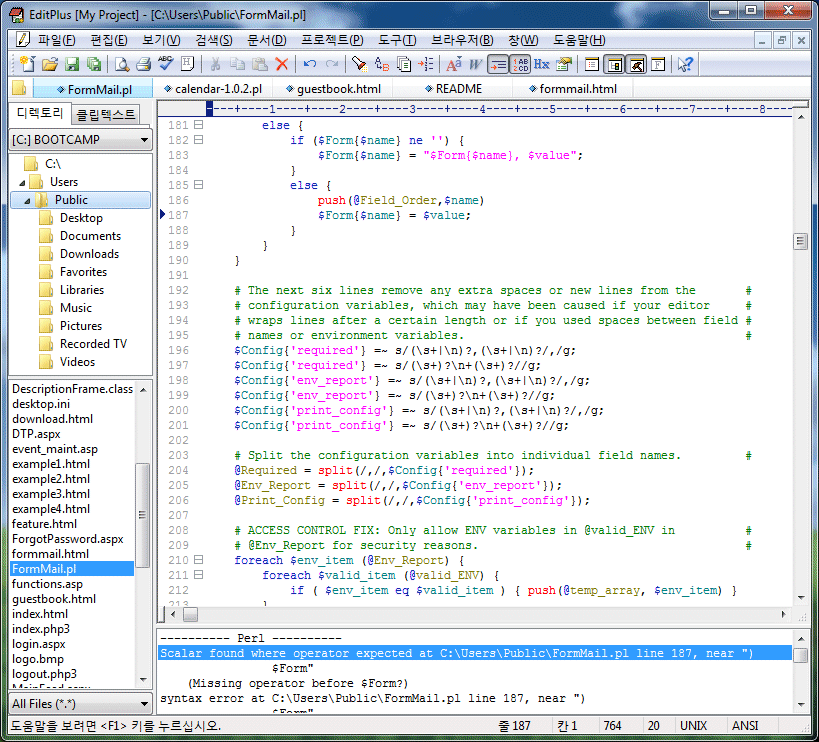The height and width of the screenshot is (742, 819).
Task: Open font settings with the Aa icon
Action: coord(453,64)
